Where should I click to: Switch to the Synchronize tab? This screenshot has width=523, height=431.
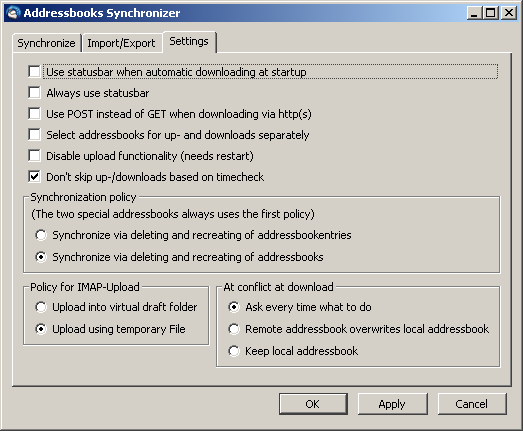point(47,43)
